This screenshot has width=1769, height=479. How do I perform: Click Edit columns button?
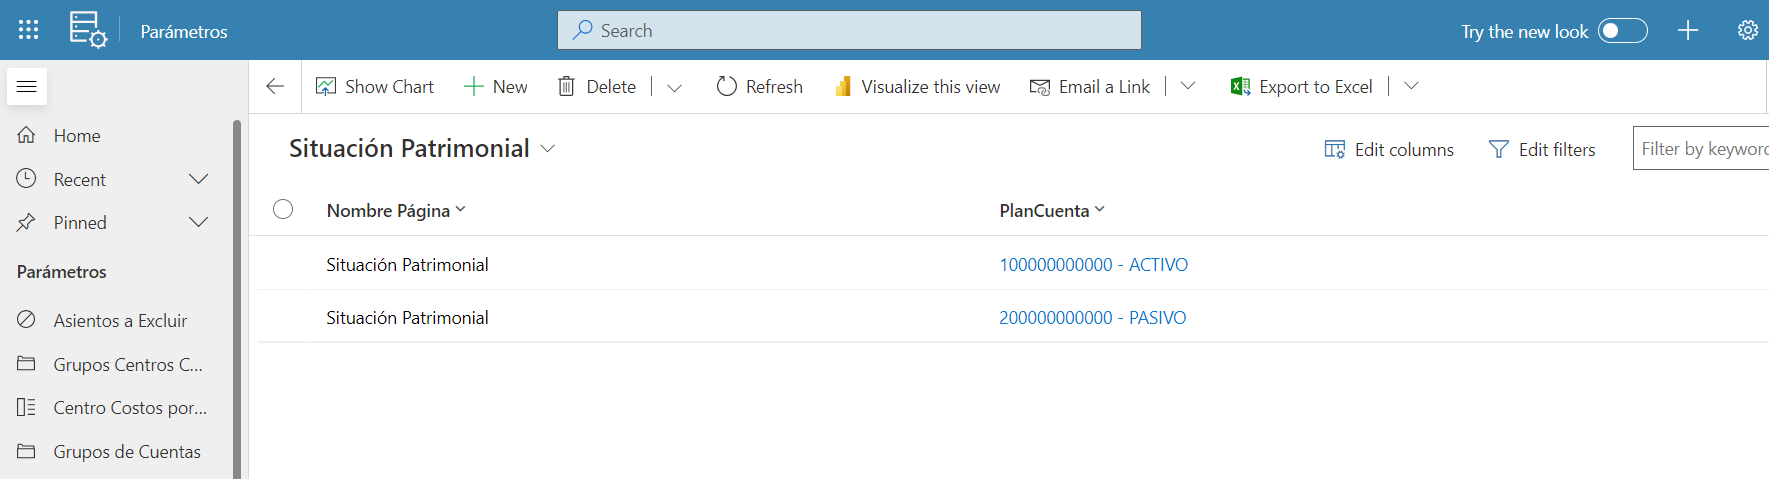[1389, 149]
